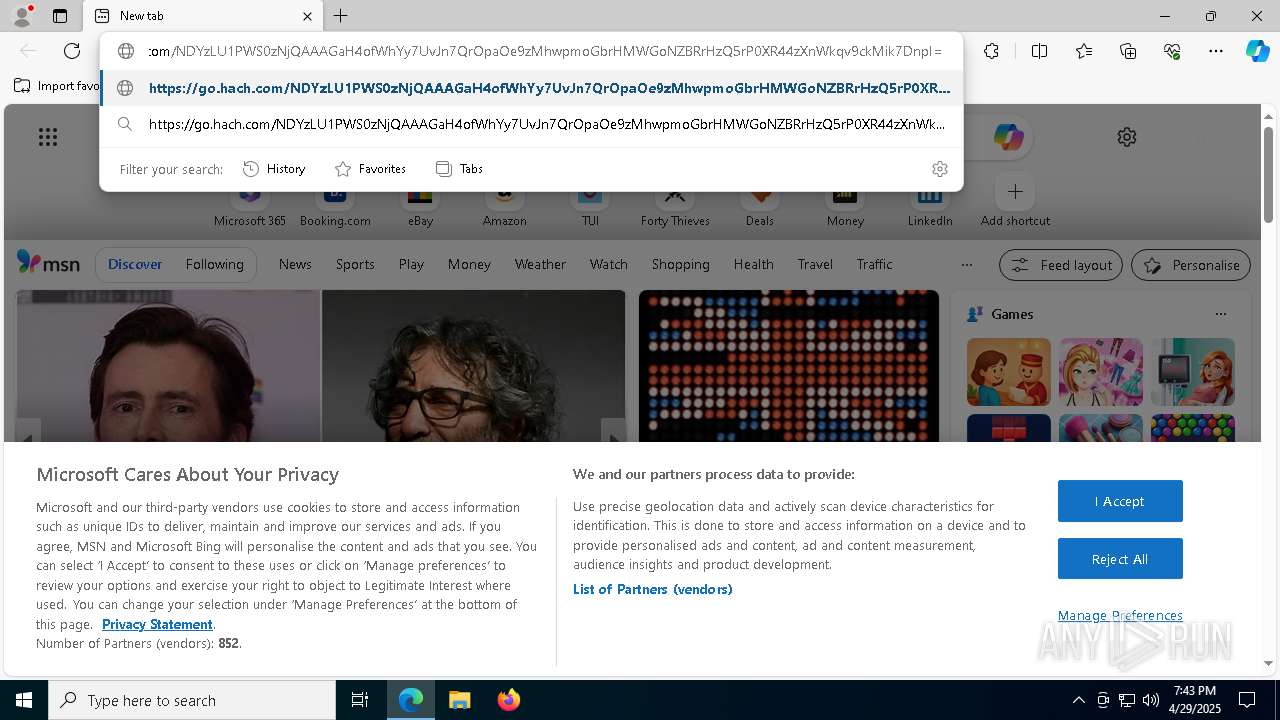Open volume control in system tray
Image resolution: width=1280 pixels, height=720 pixels.
click(x=1151, y=700)
